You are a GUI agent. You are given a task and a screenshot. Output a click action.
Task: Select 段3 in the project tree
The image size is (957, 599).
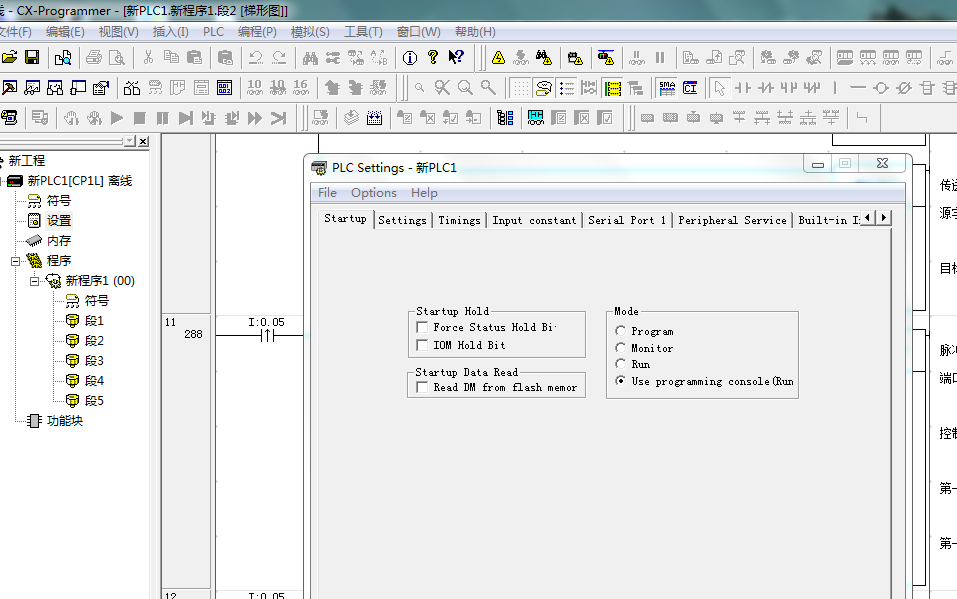pos(93,361)
